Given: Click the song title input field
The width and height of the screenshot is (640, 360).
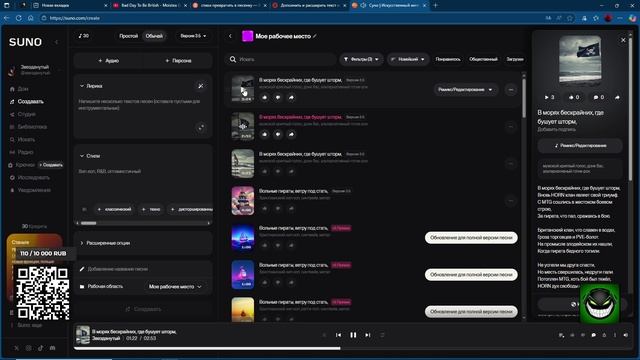Looking at the screenshot, I should pos(143,269).
